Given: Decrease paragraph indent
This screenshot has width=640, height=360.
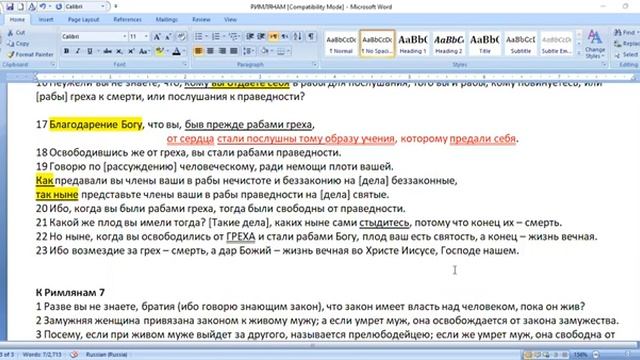Looking at the screenshot, I should pos(250,37).
